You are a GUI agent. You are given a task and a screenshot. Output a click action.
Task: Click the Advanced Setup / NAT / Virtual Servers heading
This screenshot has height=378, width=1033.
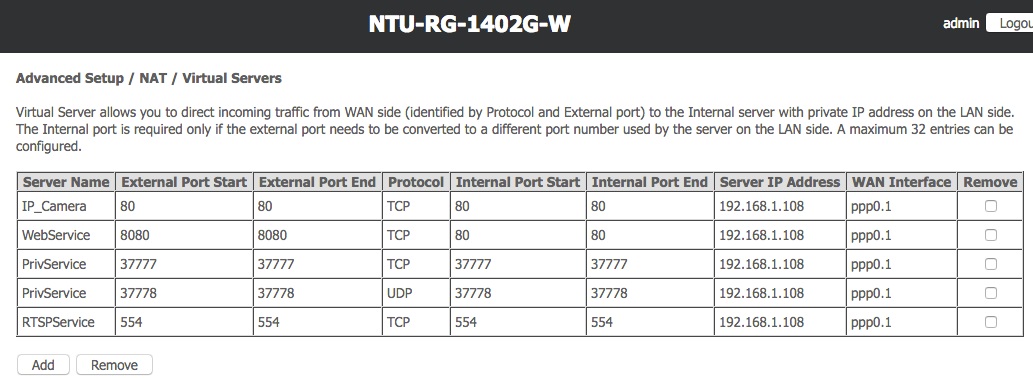tap(149, 78)
